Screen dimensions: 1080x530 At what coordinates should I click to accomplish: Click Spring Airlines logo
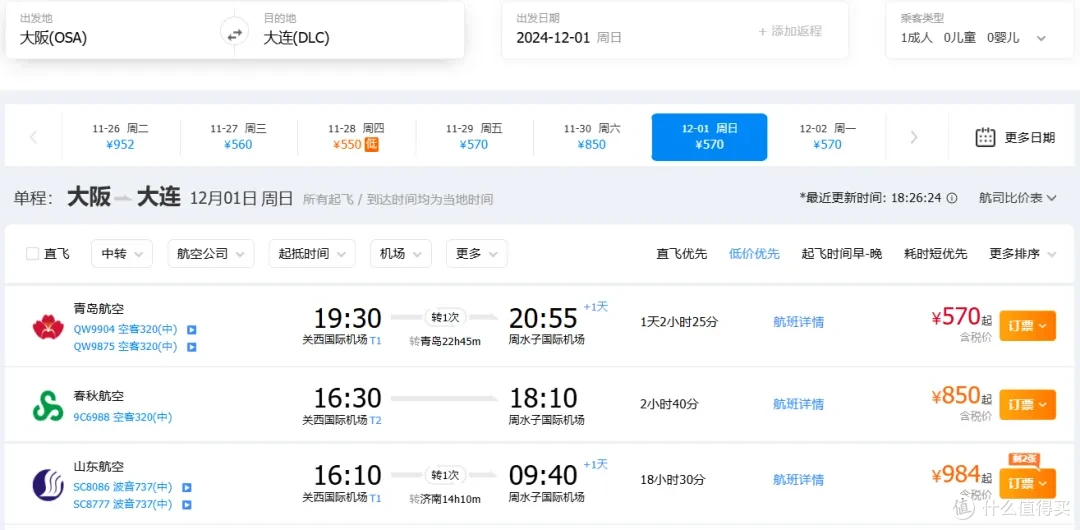pyautogui.click(x=48, y=405)
